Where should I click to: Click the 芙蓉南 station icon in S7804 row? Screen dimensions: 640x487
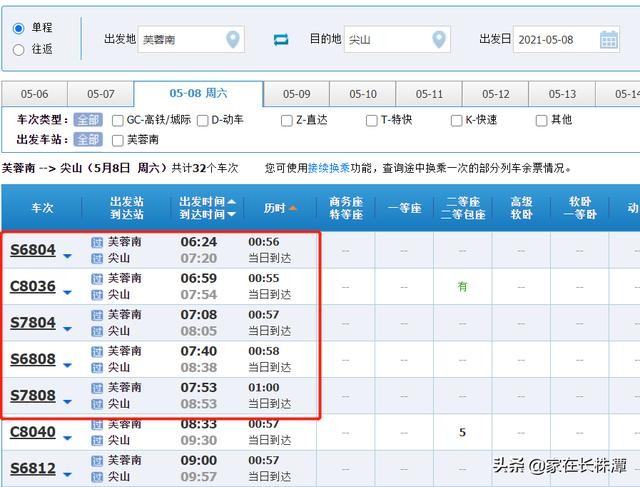click(97, 315)
